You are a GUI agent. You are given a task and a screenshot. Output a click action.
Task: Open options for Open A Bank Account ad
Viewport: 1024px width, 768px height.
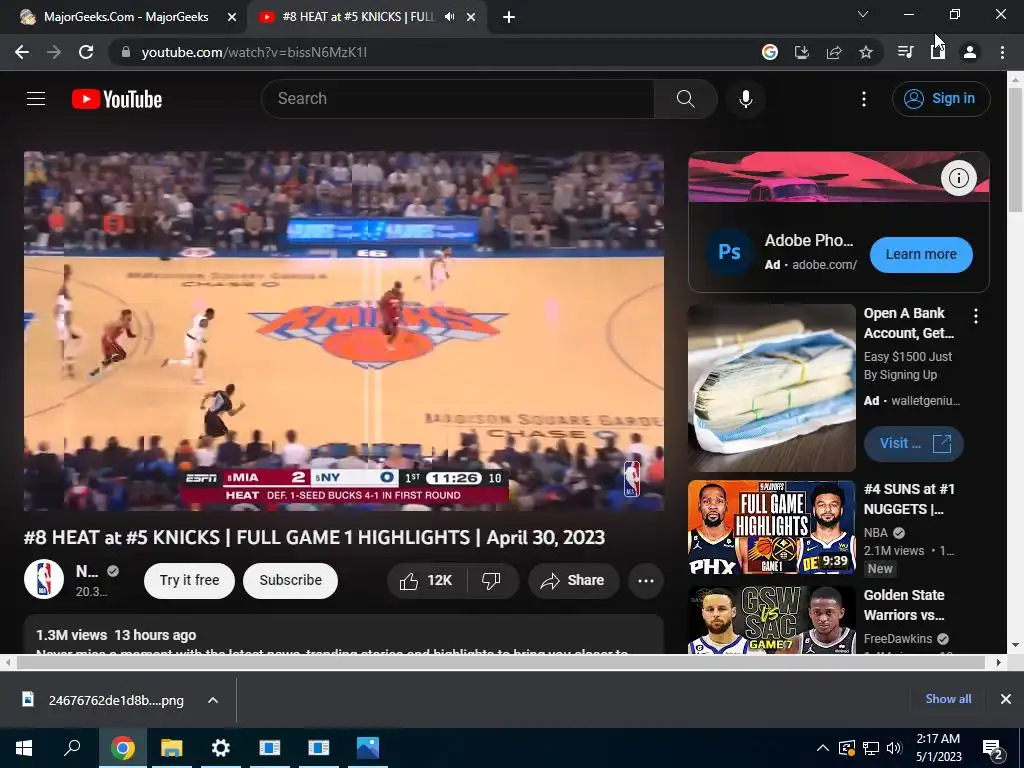coord(976,317)
